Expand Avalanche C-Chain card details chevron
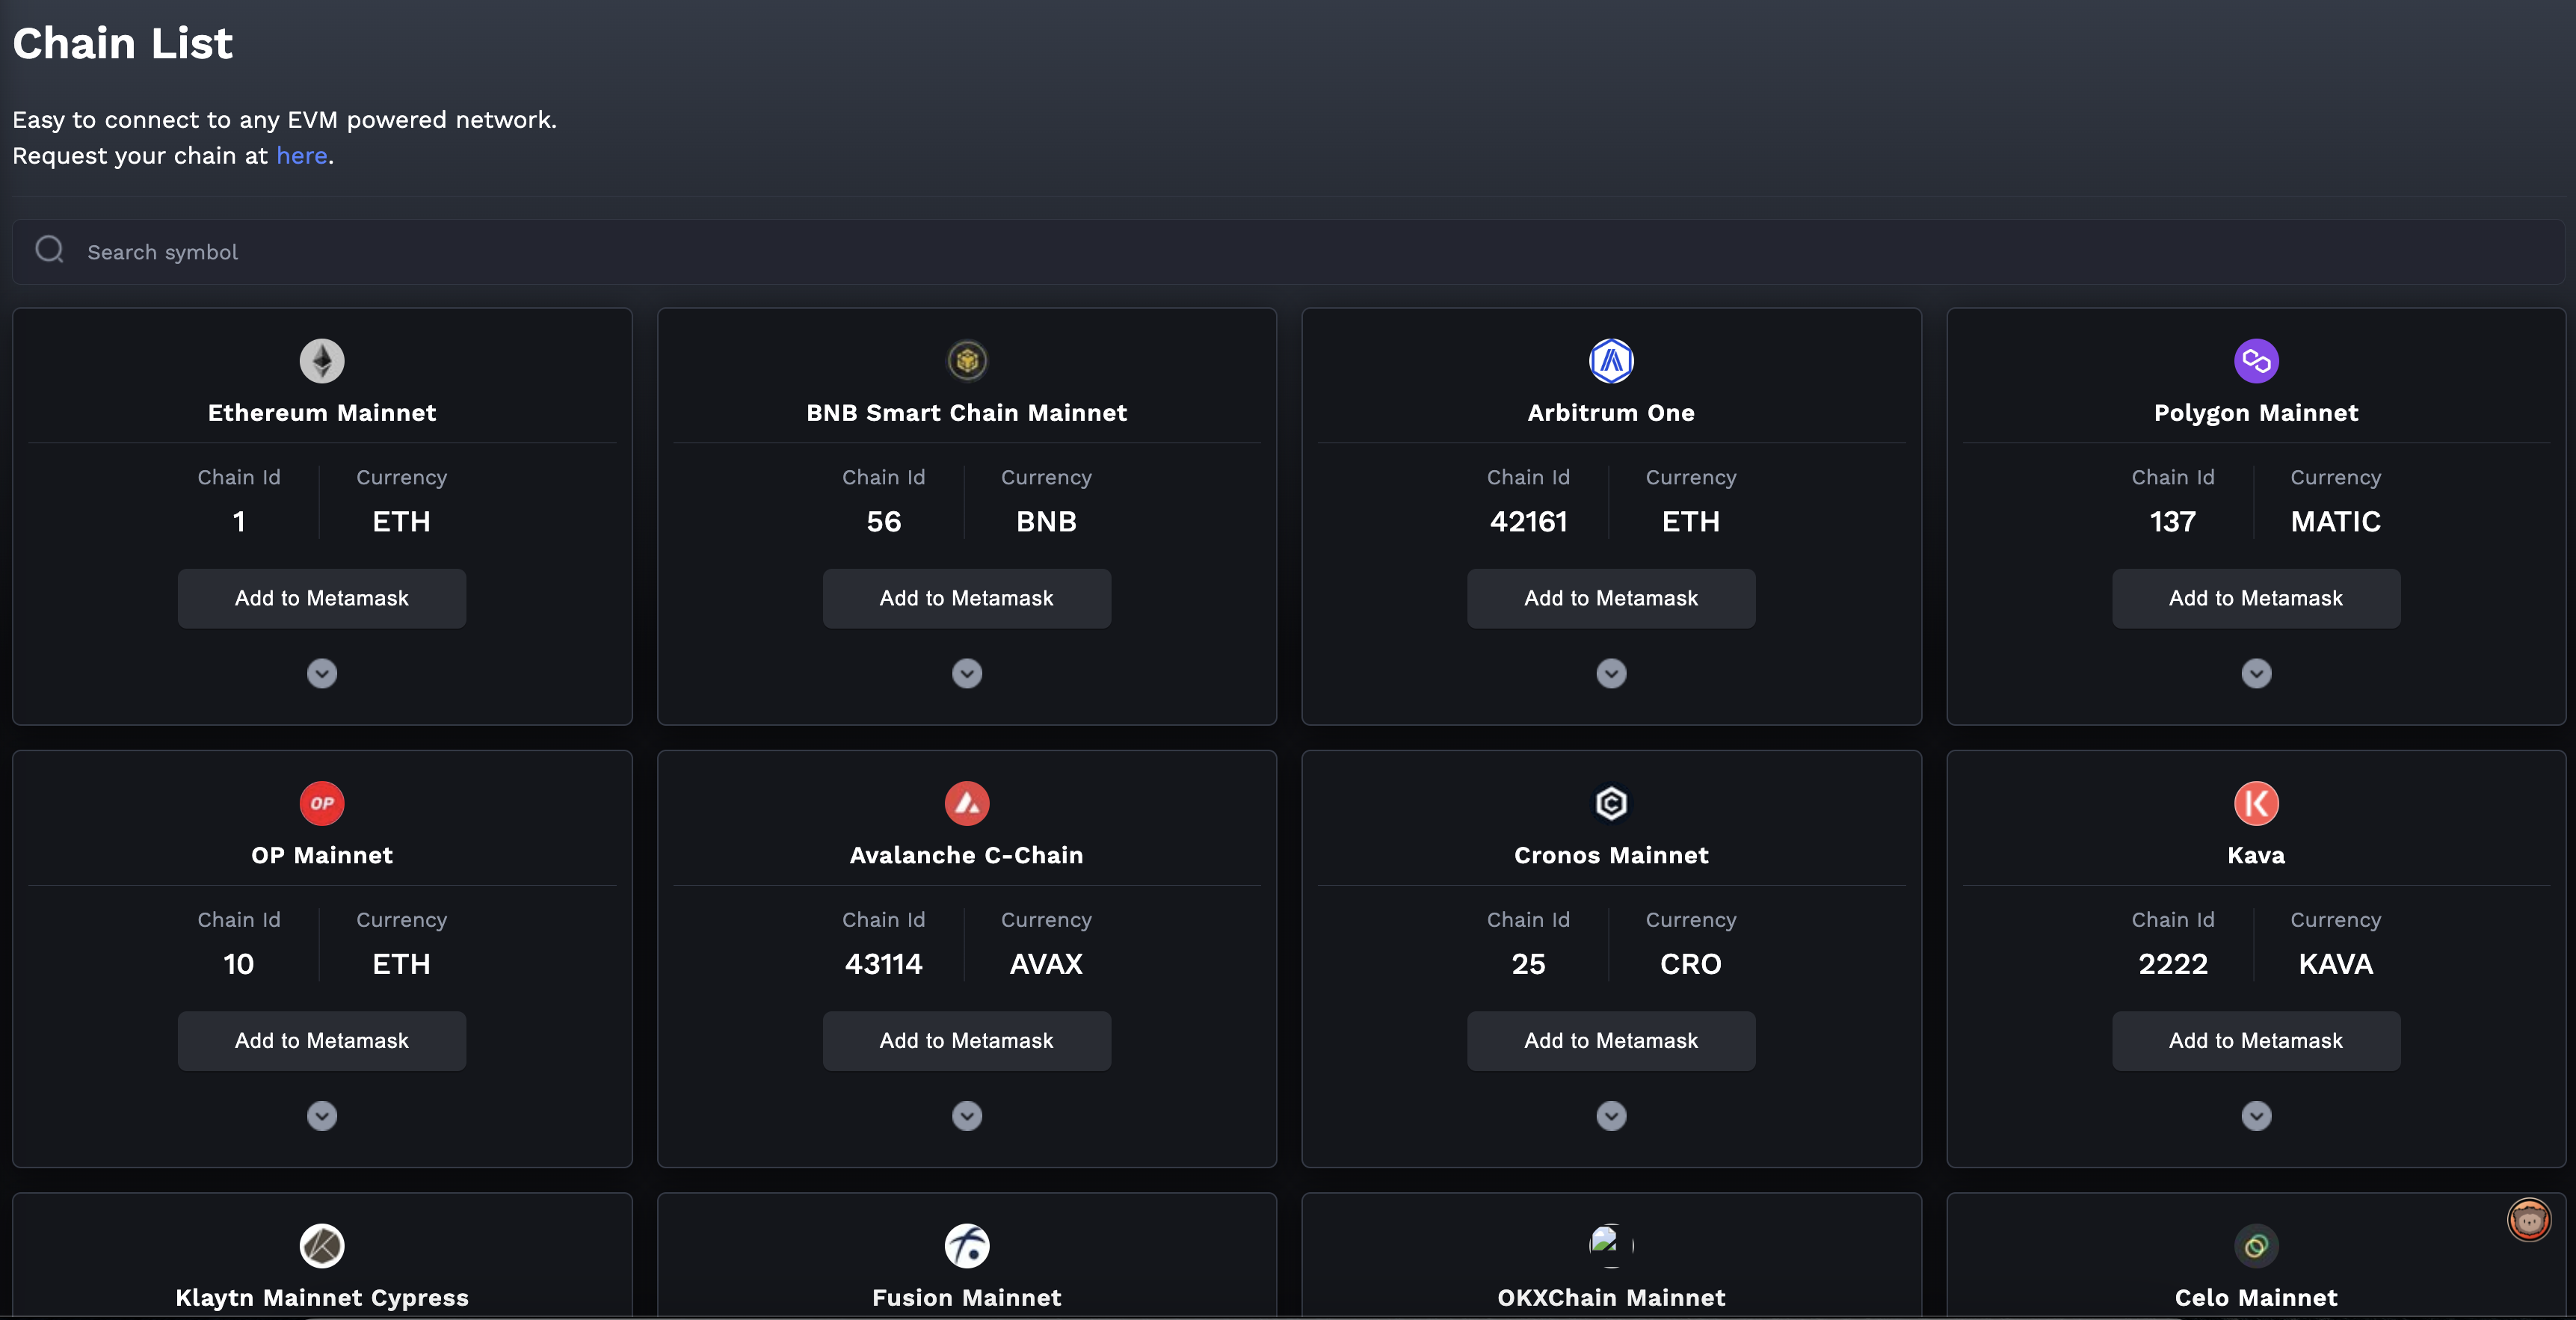This screenshot has width=2576, height=1320. click(x=966, y=1115)
